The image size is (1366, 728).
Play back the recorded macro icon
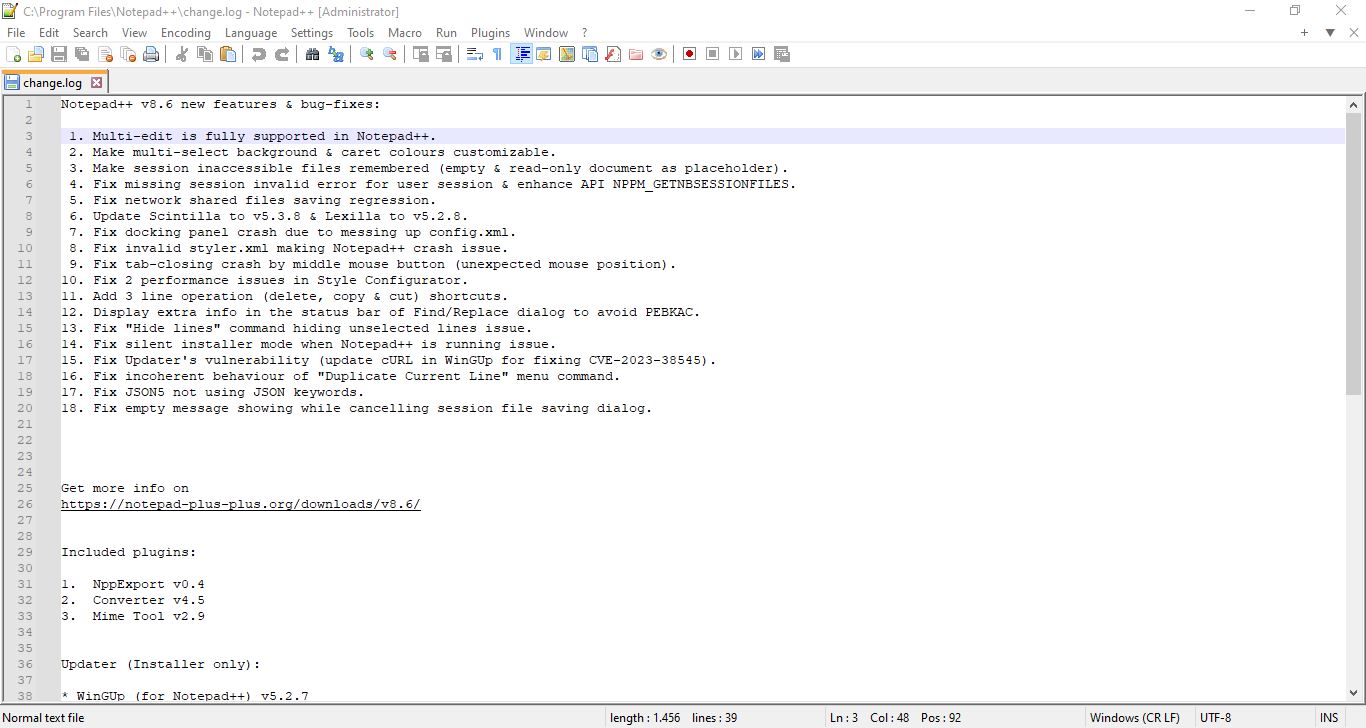pyautogui.click(x=736, y=54)
